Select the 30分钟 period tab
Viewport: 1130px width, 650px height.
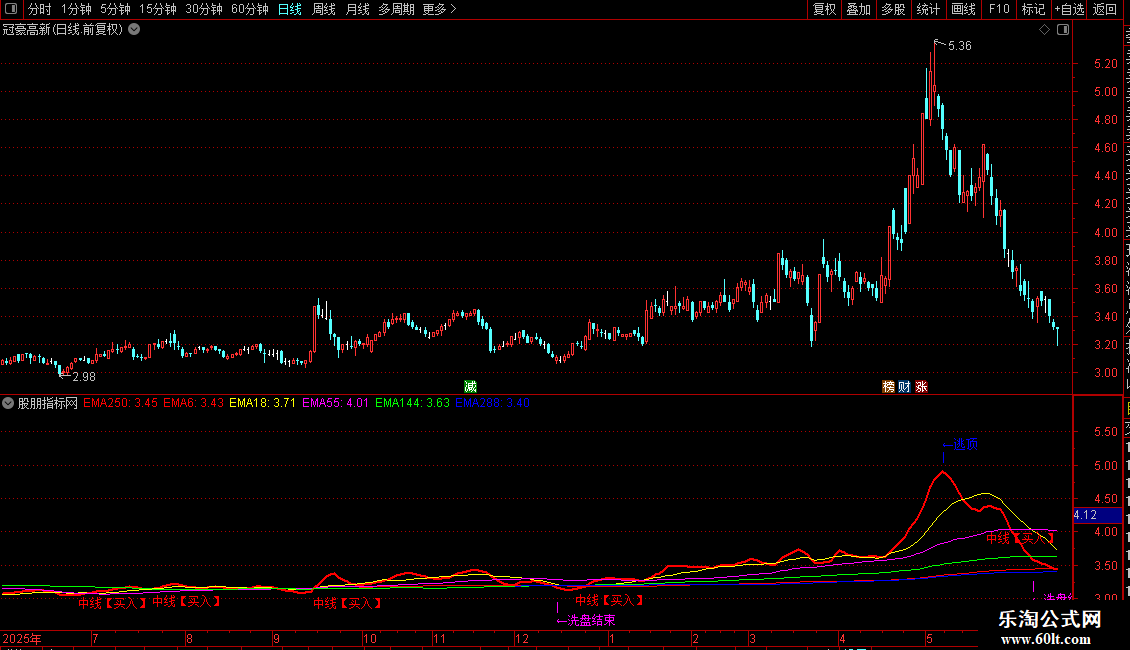[203, 9]
